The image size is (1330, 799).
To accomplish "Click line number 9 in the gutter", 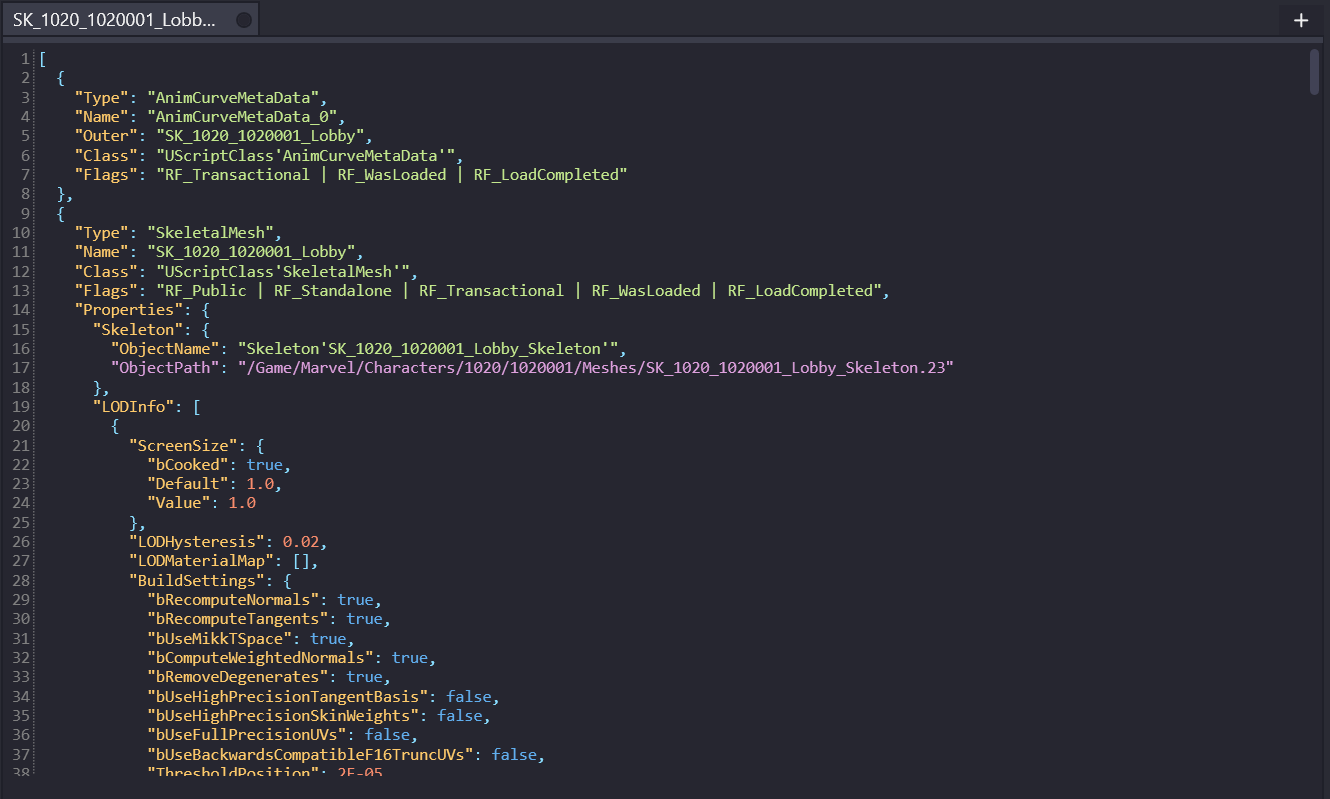I will (x=25, y=213).
